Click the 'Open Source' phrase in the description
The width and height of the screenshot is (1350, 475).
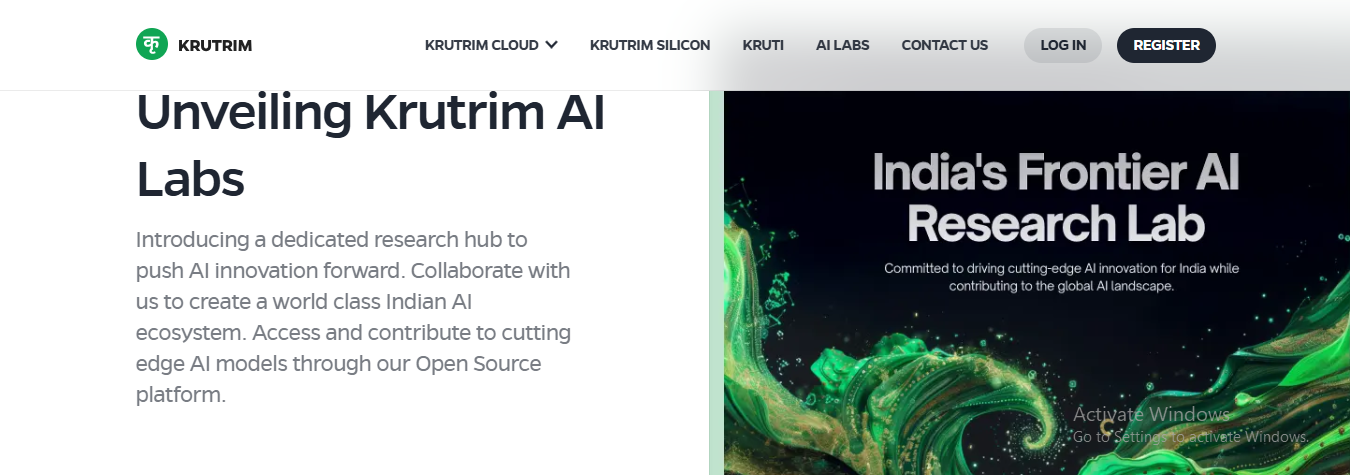478,364
